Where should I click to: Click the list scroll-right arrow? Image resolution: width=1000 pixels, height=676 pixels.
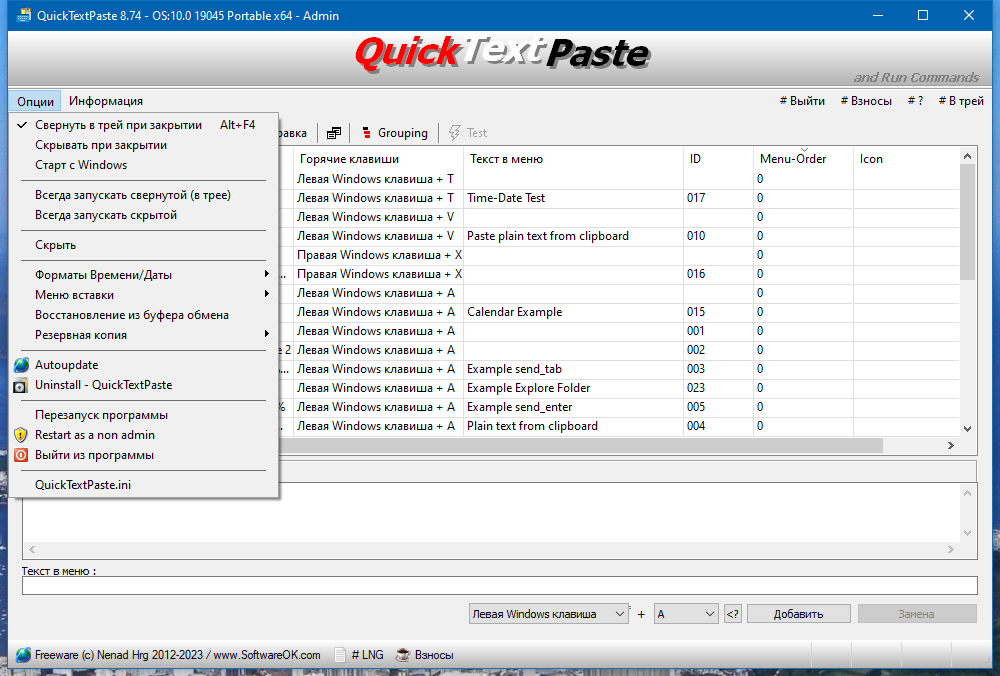coord(951,445)
